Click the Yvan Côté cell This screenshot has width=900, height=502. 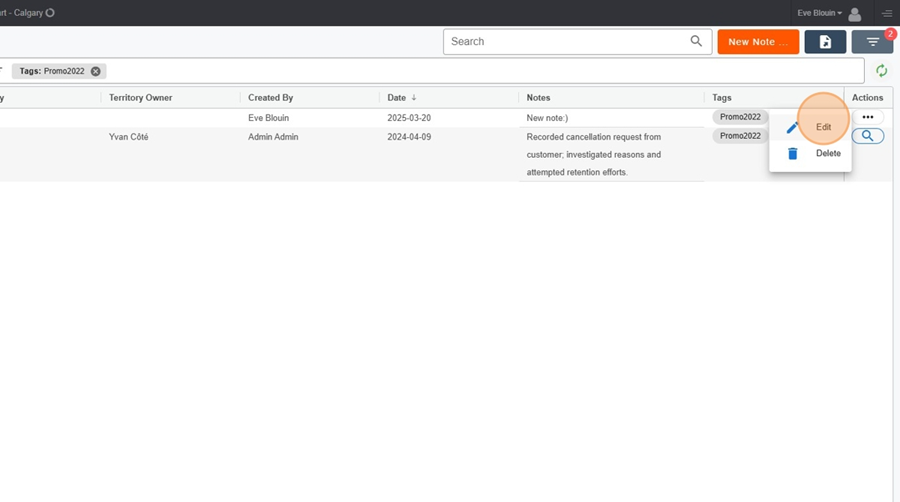(129, 137)
